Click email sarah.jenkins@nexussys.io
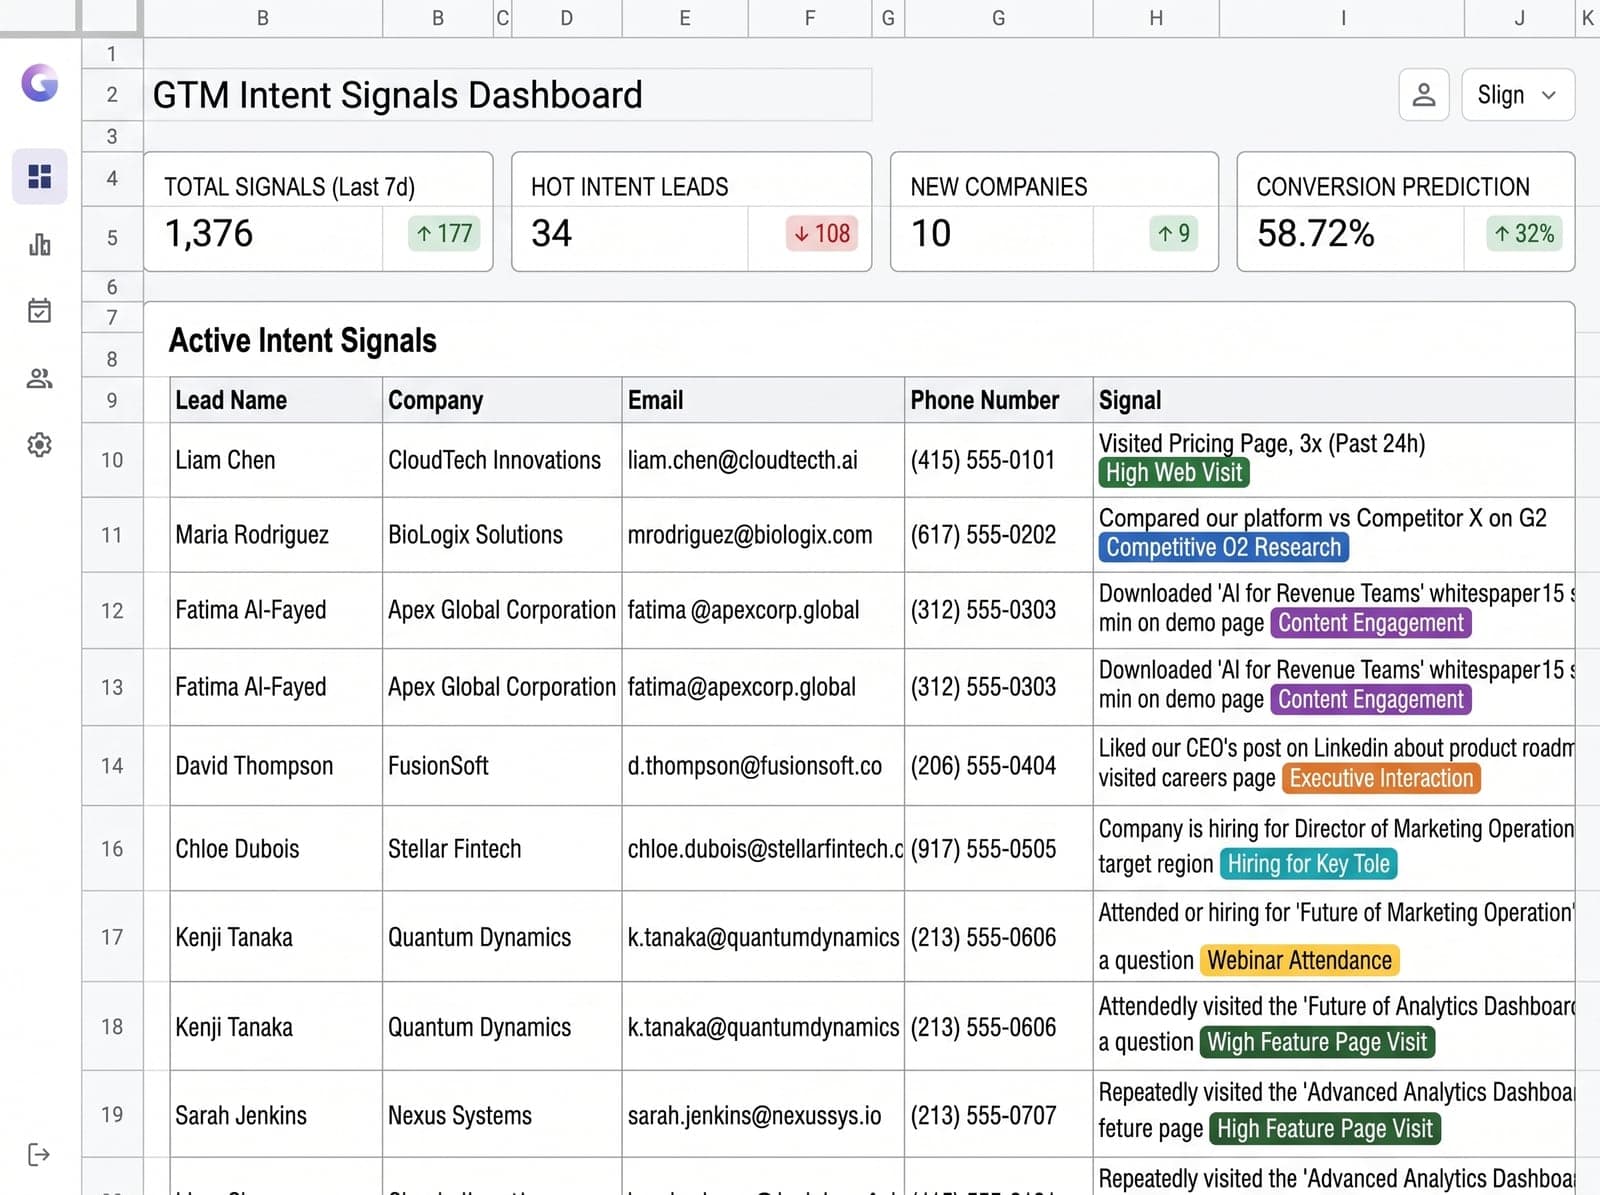1600x1195 pixels. (755, 1115)
